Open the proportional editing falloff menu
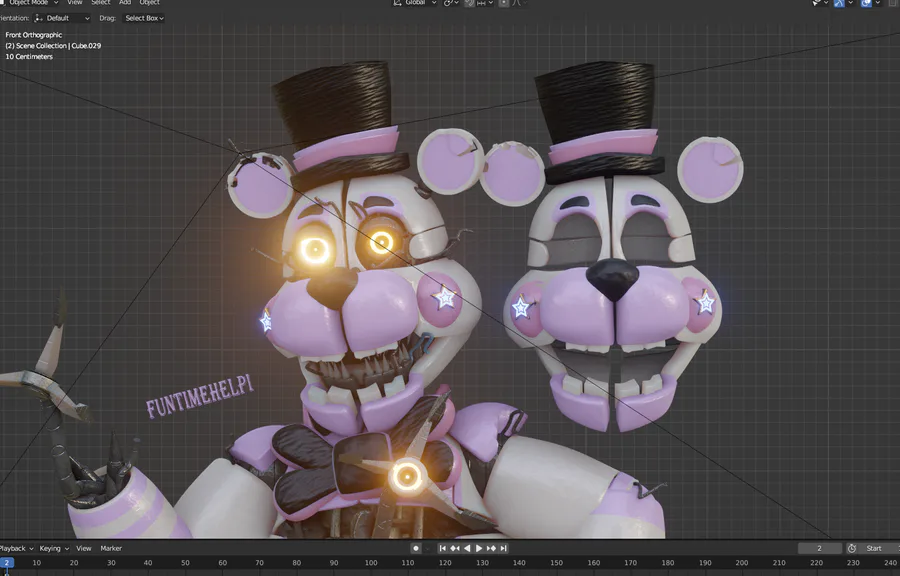900x576 pixels. (x=520, y=3)
